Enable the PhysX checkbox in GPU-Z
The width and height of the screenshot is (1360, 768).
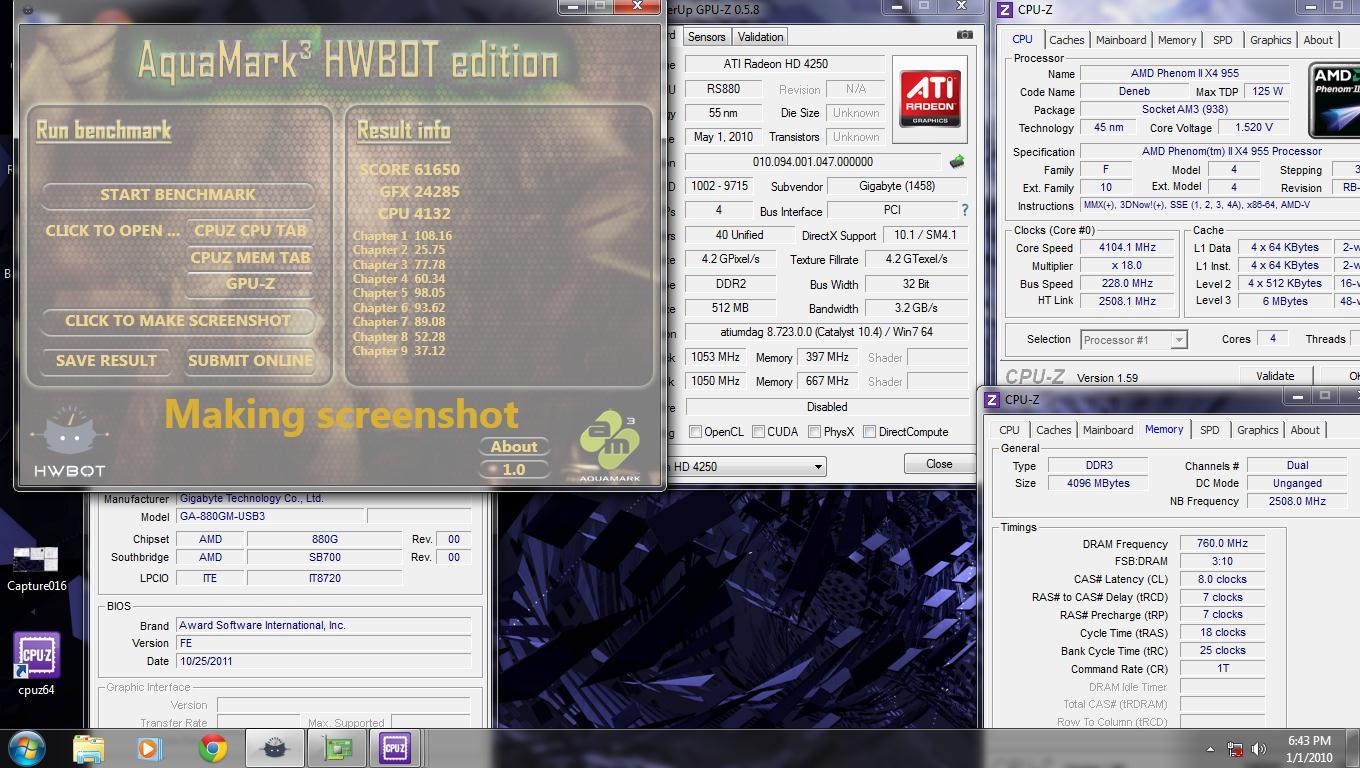click(x=814, y=432)
